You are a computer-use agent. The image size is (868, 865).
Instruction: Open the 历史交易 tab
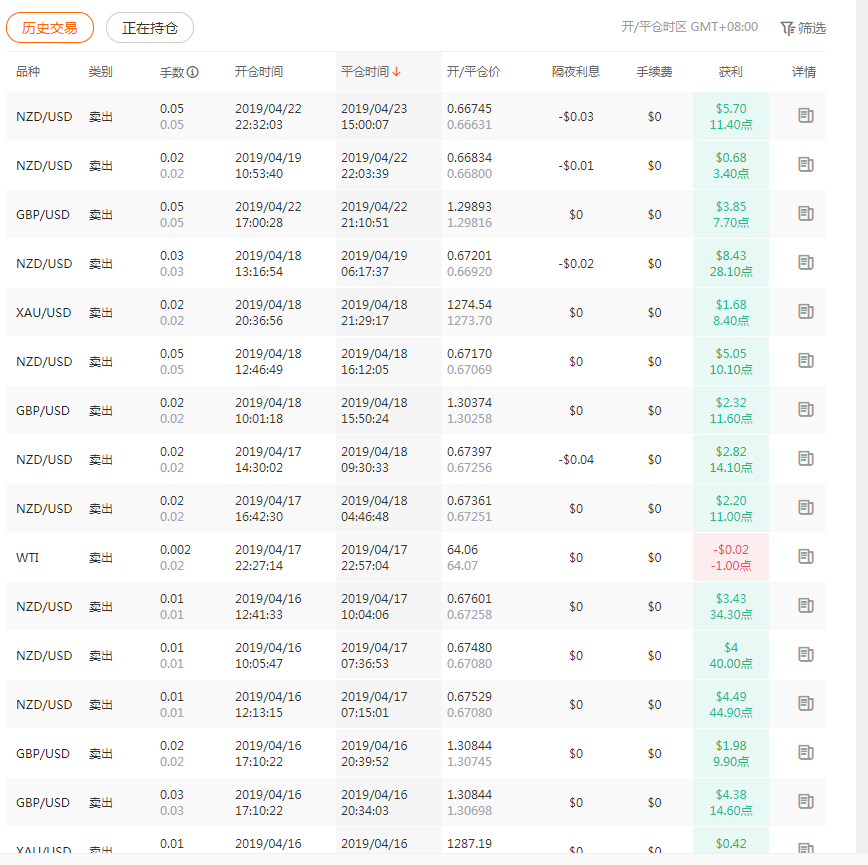[50, 28]
